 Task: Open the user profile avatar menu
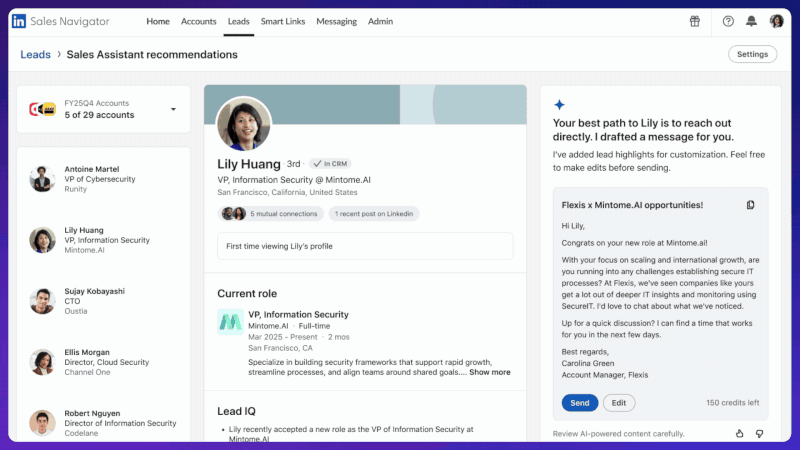click(777, 21)
